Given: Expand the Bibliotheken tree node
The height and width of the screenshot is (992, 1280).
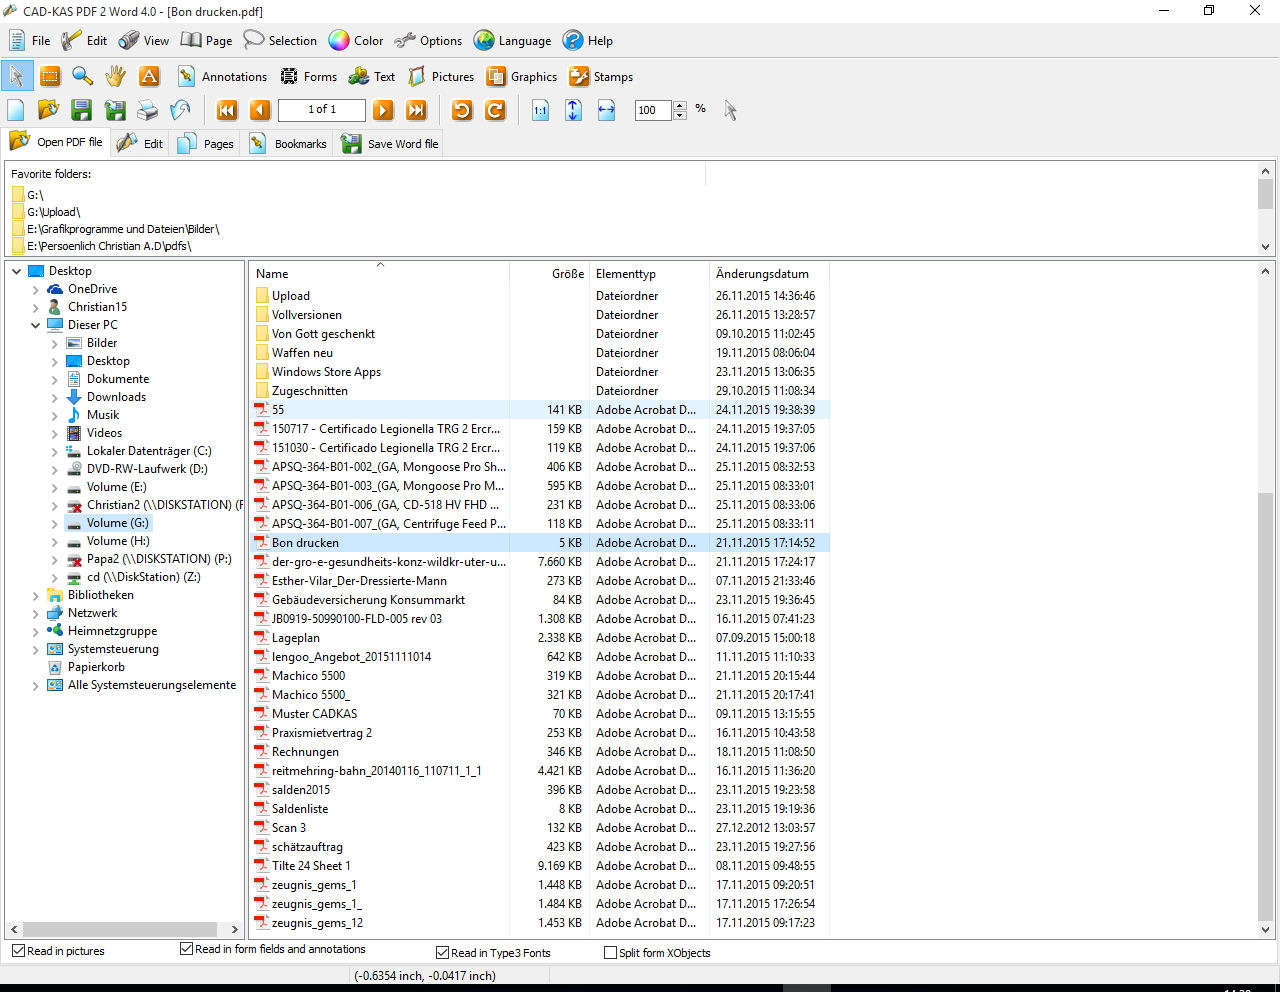Looking at the screenshot, I should pos(36,596).
